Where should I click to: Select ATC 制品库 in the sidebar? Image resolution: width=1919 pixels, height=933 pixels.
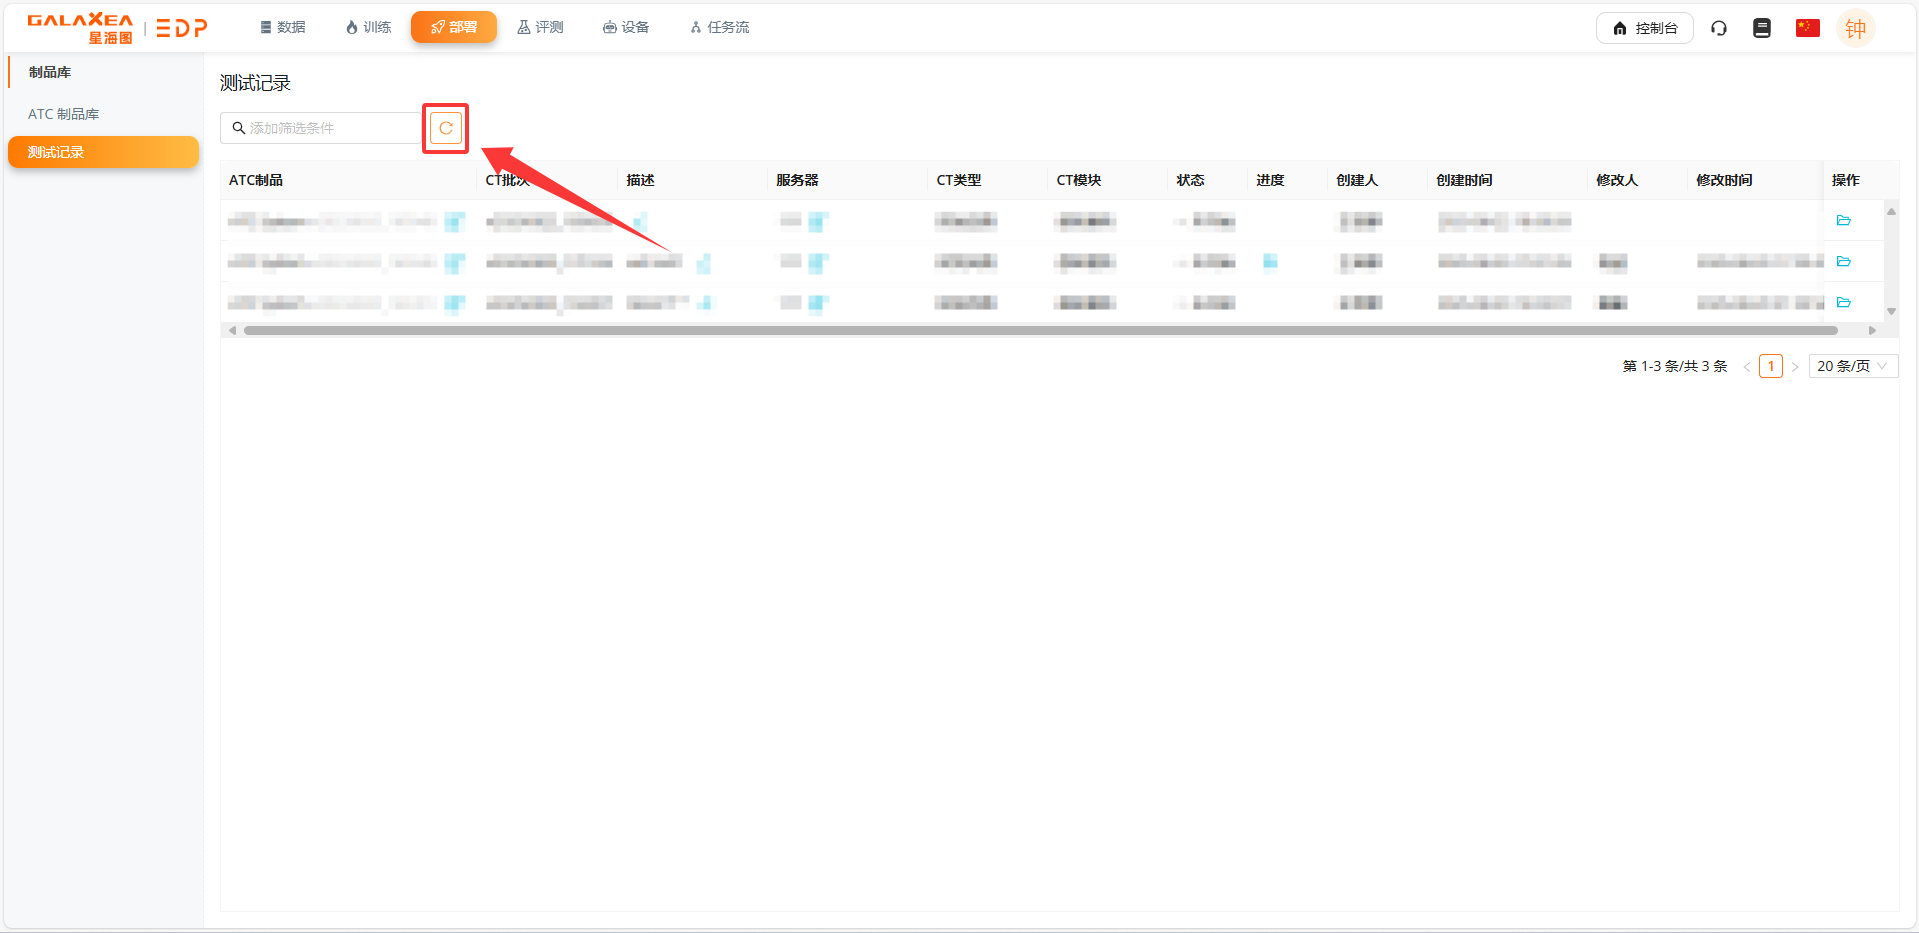point(64,114)
